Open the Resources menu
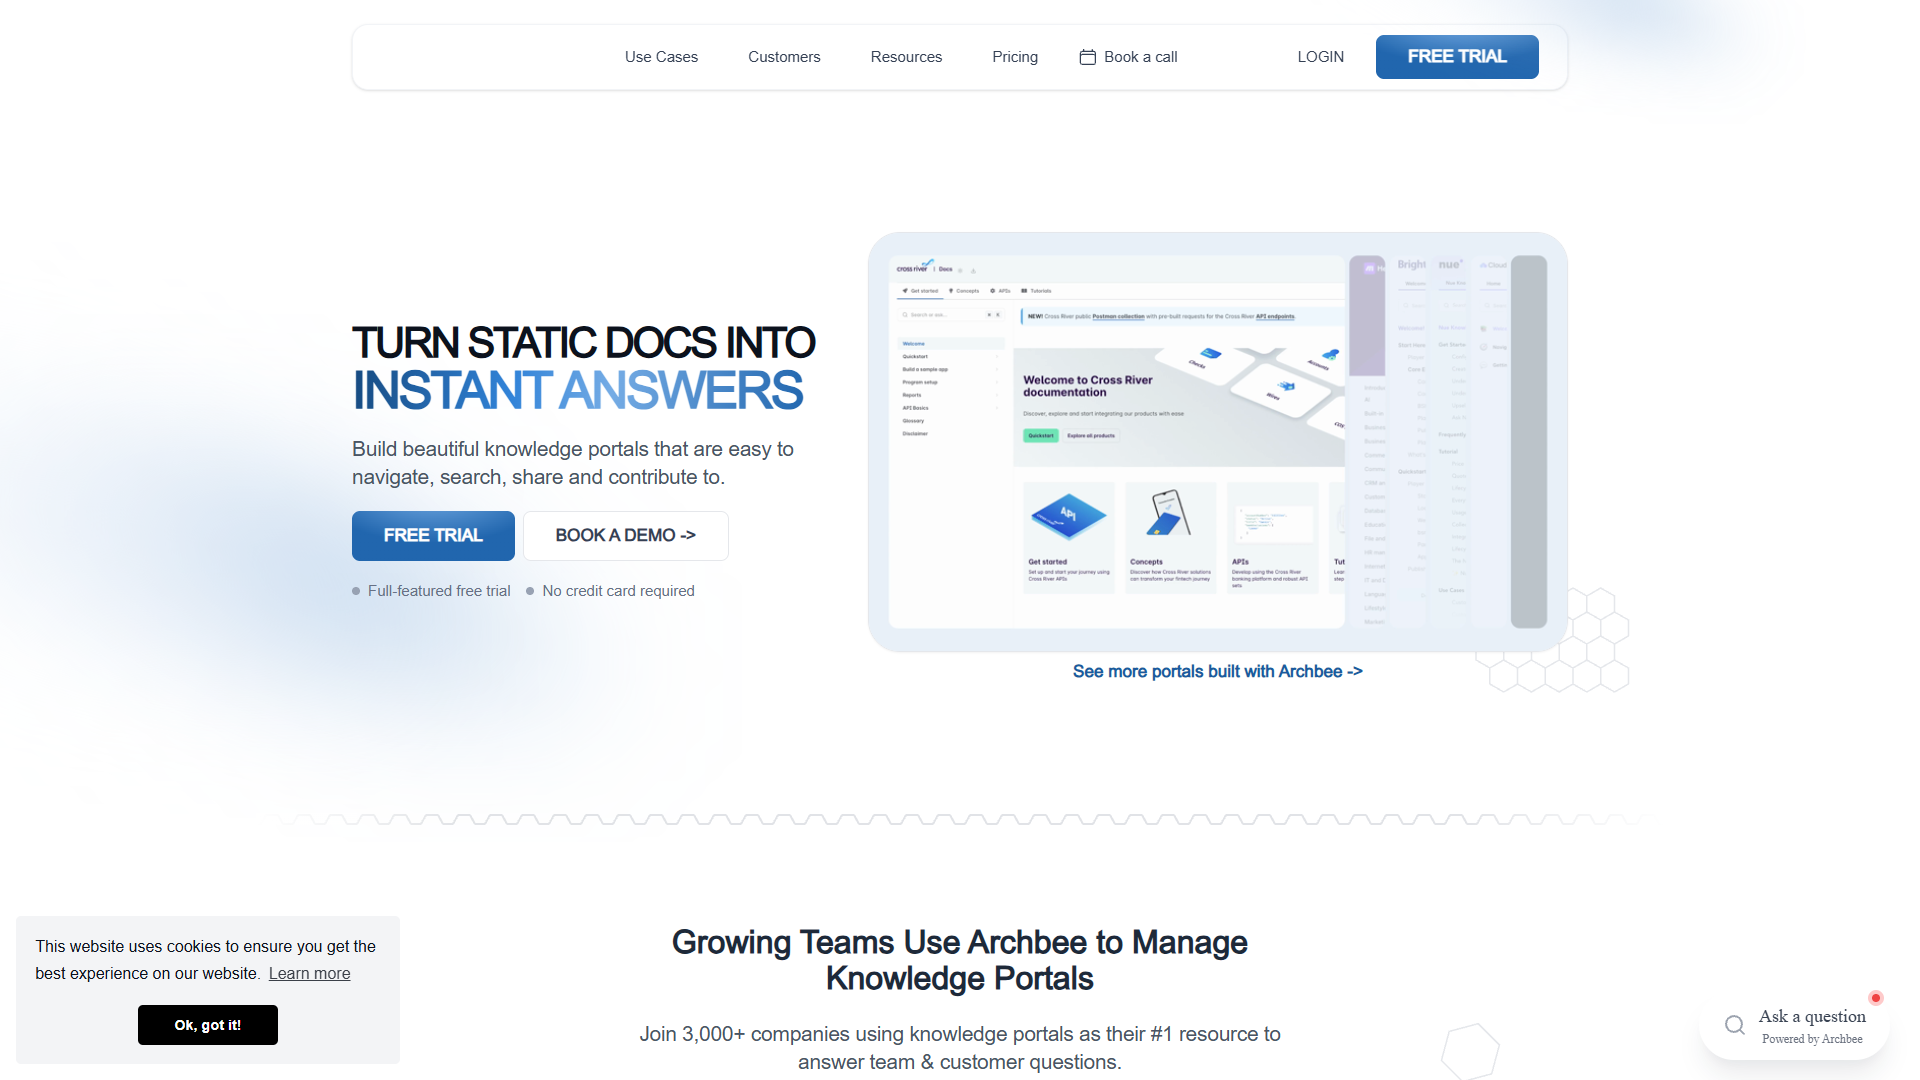 tap(906, 57)
